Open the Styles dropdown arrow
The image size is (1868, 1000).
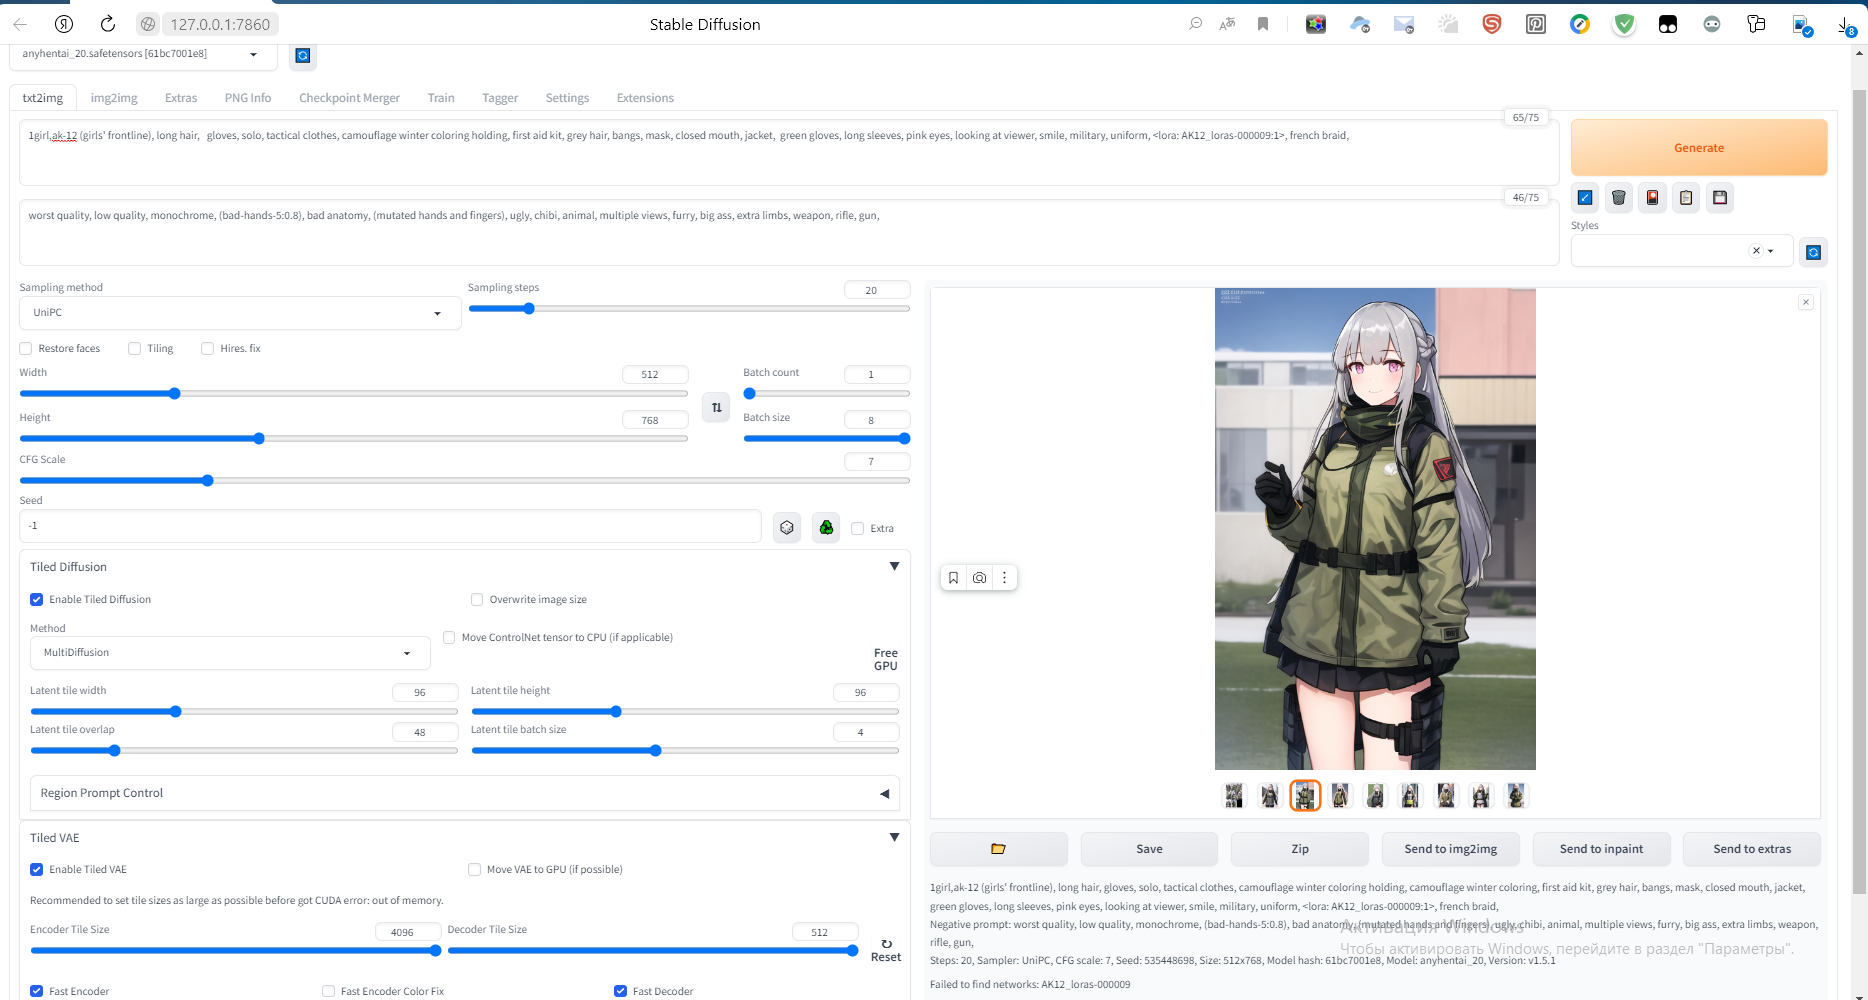[x=1771, y=251]
